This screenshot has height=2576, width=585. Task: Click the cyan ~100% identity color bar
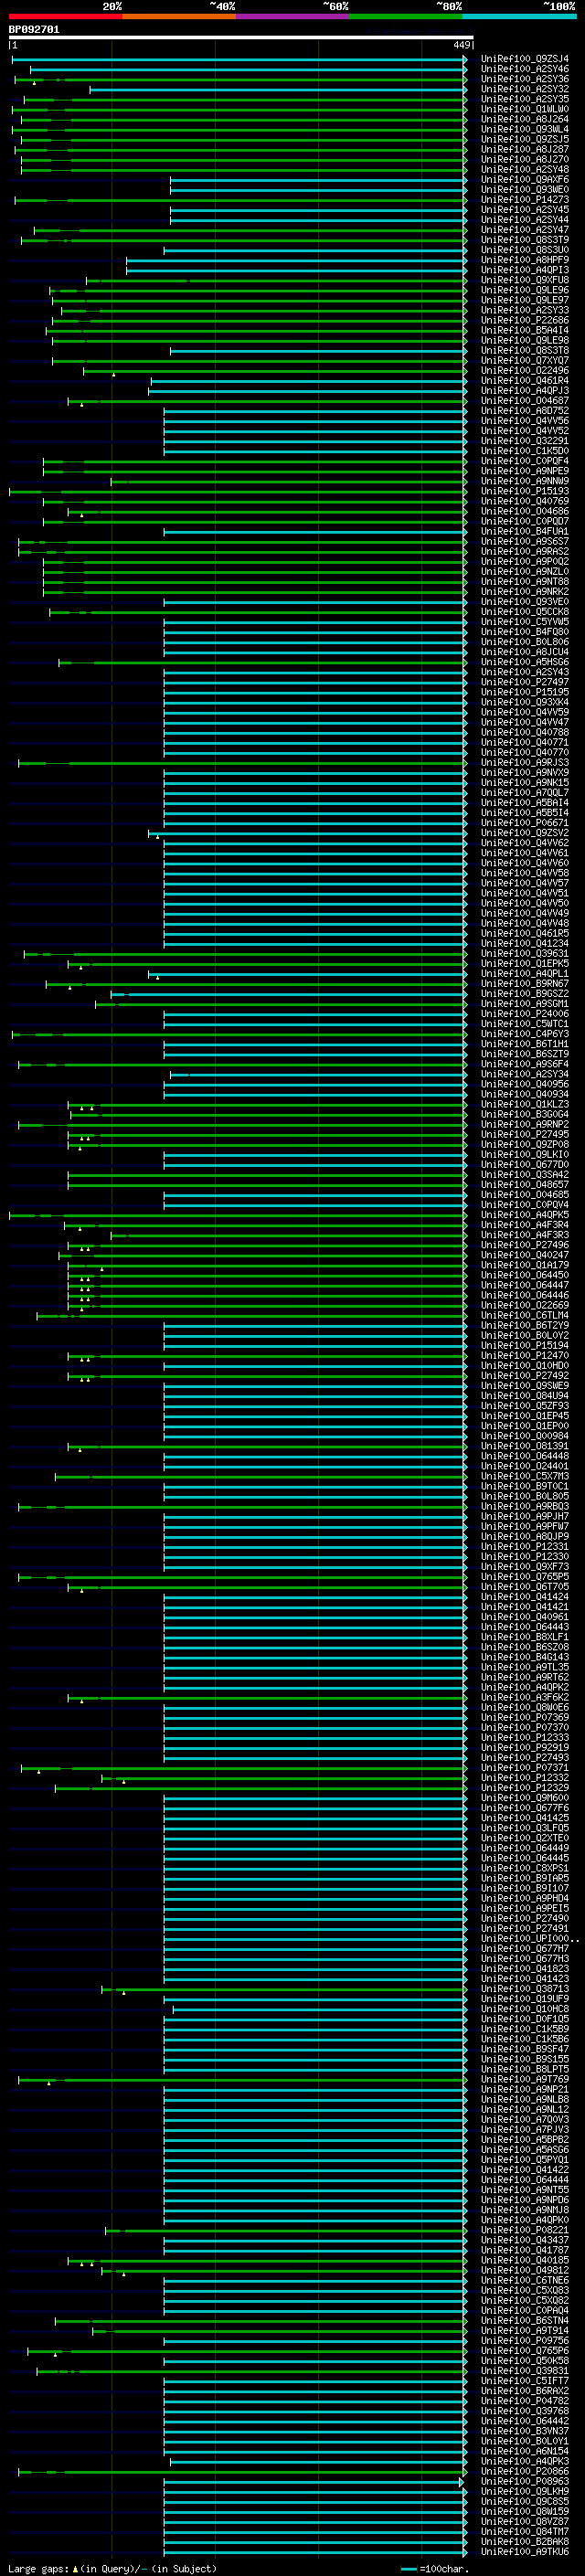pos(519,16)
